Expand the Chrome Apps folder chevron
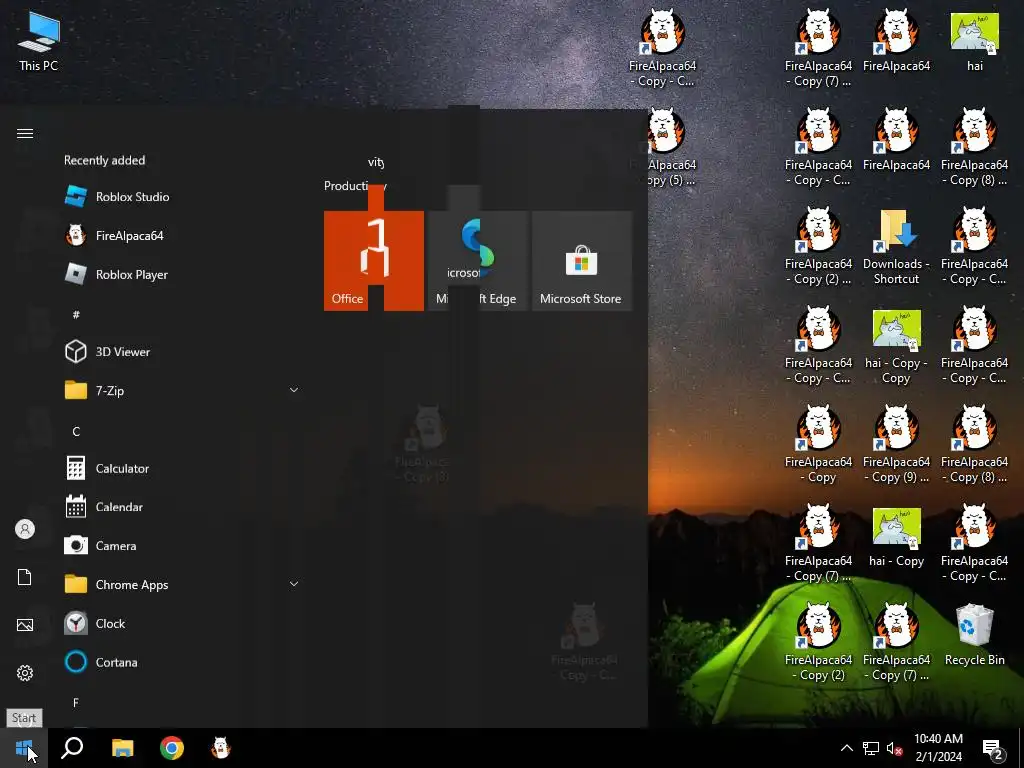 [x=294, y=584]
